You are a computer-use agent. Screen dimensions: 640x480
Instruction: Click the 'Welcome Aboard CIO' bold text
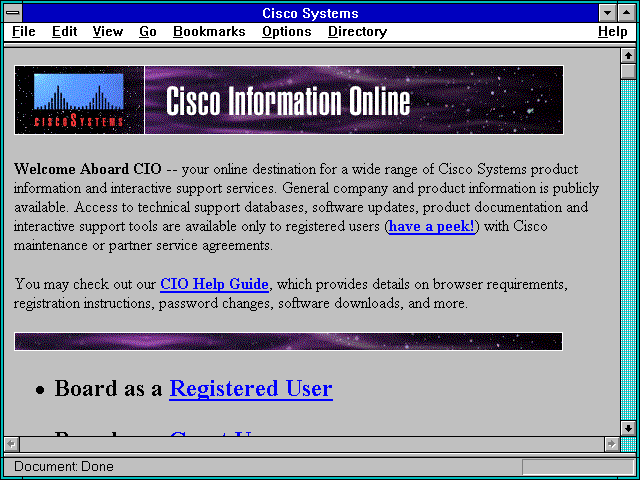pyautogui.click(x=88, y=169)
